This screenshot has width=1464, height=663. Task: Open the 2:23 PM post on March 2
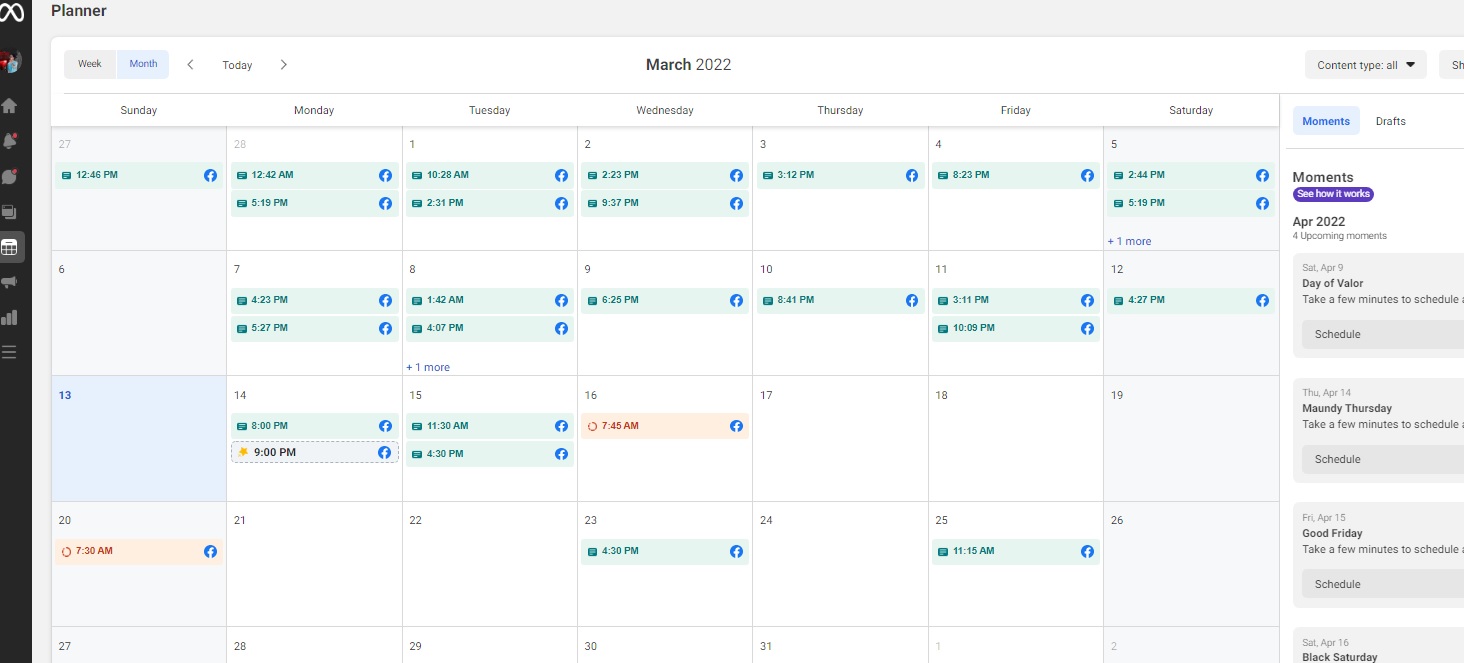point(665,175)
